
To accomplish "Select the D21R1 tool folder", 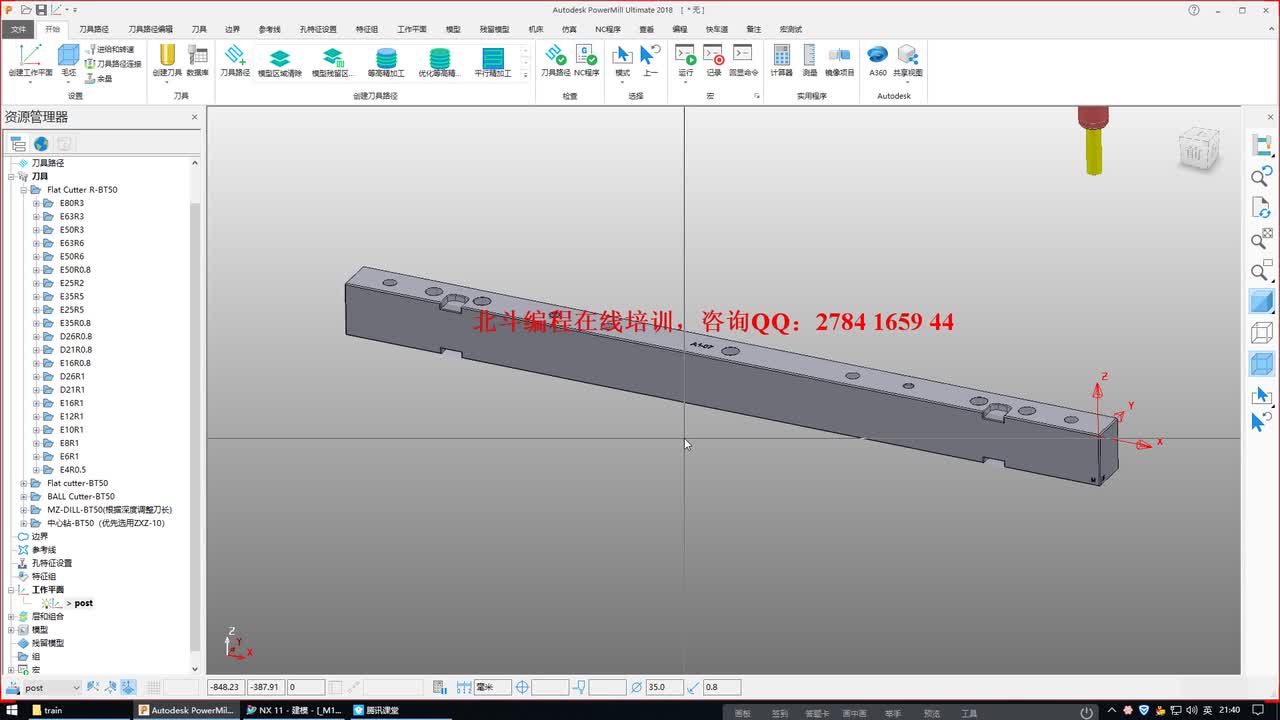I will [72, 390].
